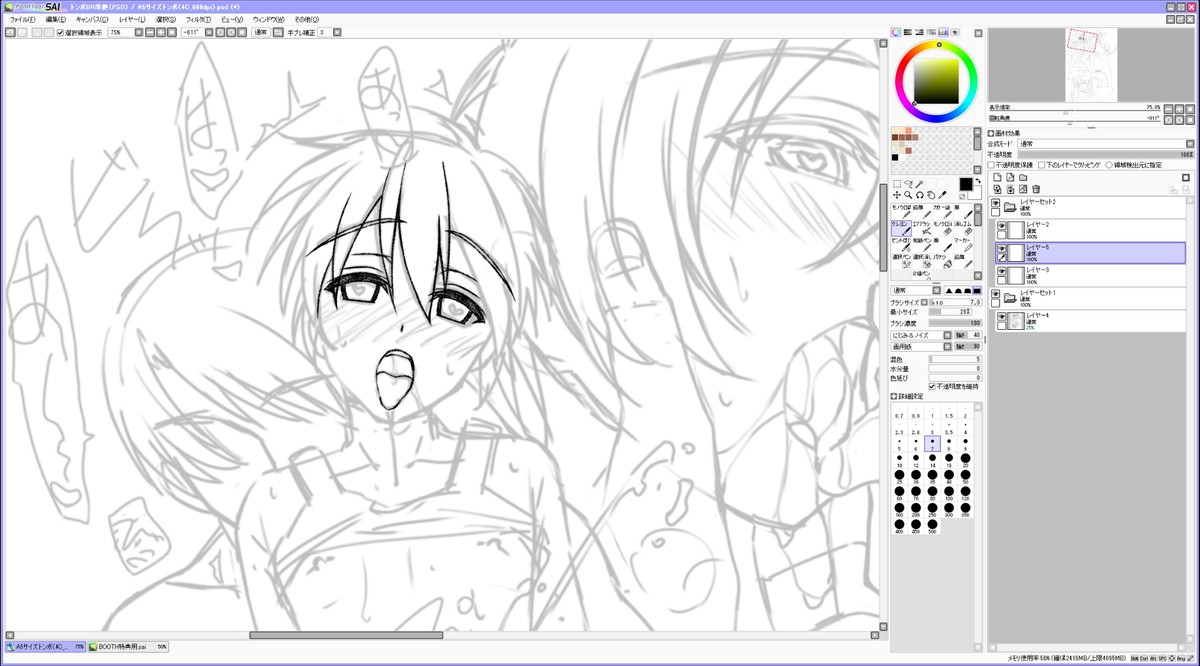Click the rectangular selection tool

coord(897,184)
